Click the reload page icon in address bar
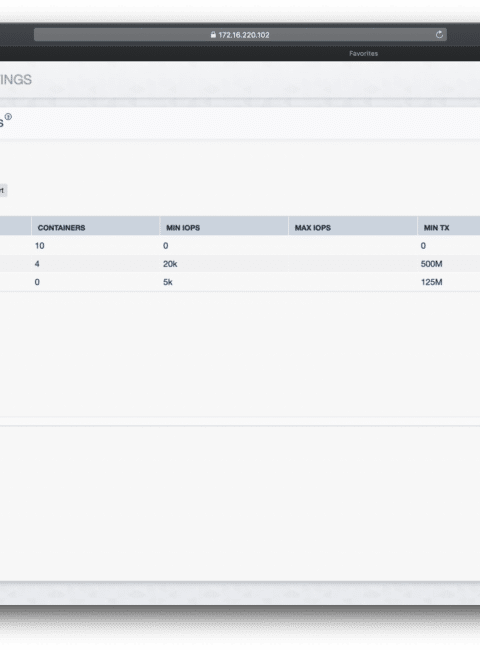This screenshot has height=650, width=480. click(x=439, y=34)
